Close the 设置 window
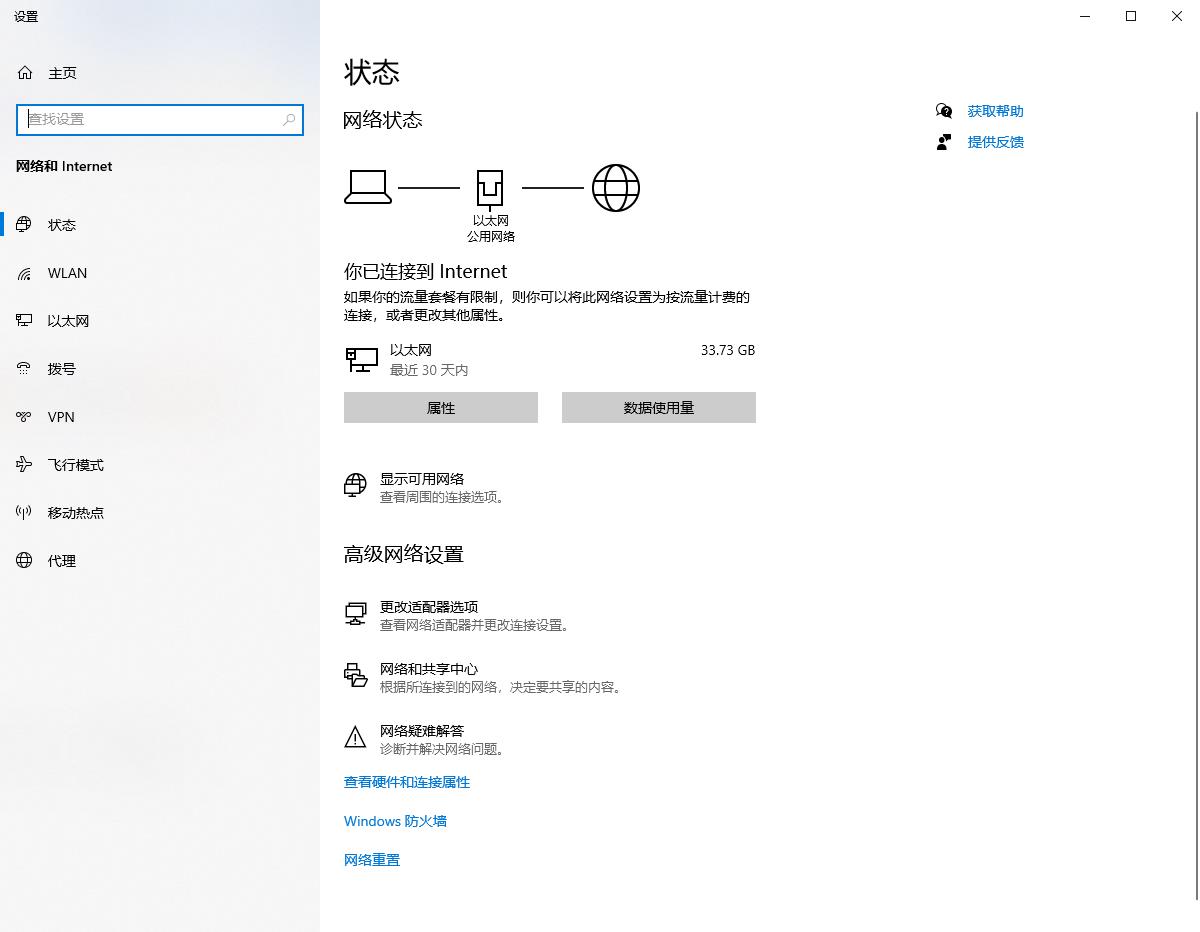Viewport: 1200px width, 932px height. (x=1177, y=16)
